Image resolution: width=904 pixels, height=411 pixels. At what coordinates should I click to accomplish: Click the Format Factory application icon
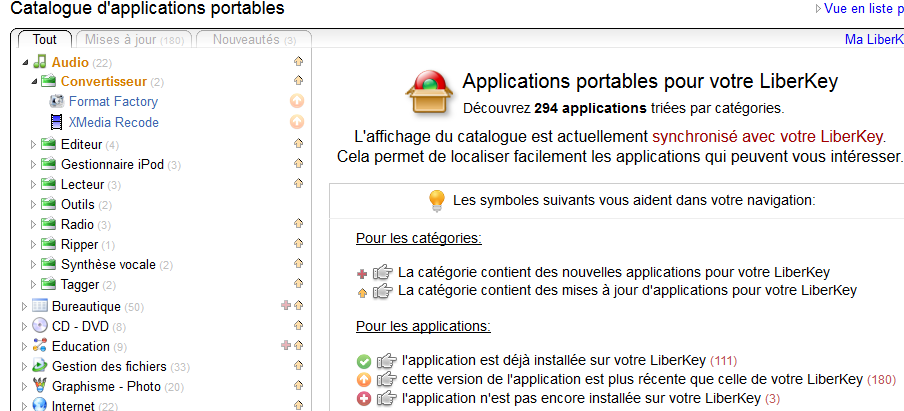pos(56,102)
